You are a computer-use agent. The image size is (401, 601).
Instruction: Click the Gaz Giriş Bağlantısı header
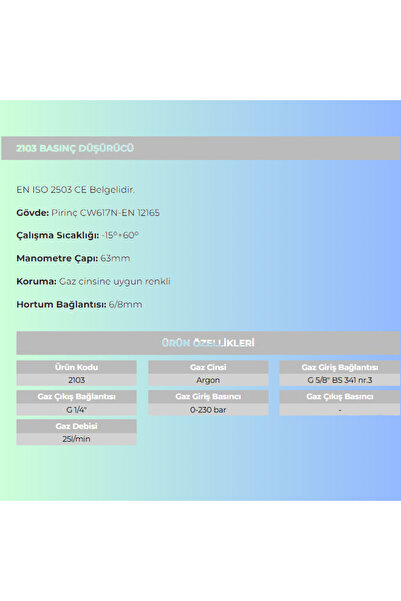click(x=340, y=367)
